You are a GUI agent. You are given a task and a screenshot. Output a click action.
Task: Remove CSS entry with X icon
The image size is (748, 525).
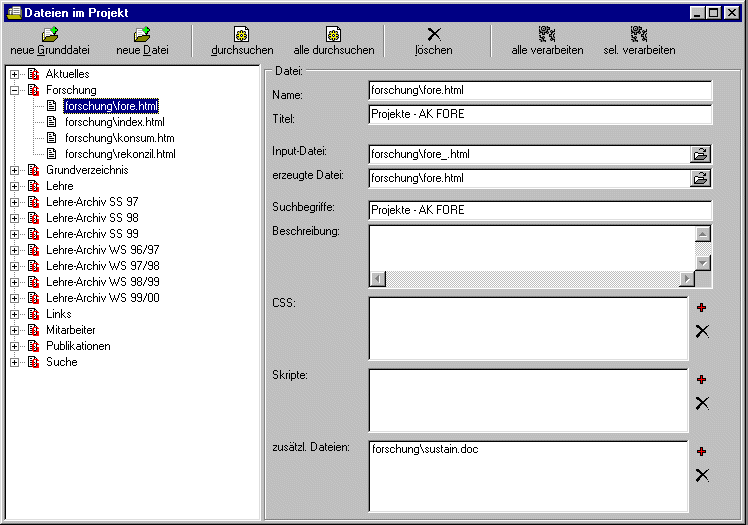pyautogui.click(x=702, y=331)
